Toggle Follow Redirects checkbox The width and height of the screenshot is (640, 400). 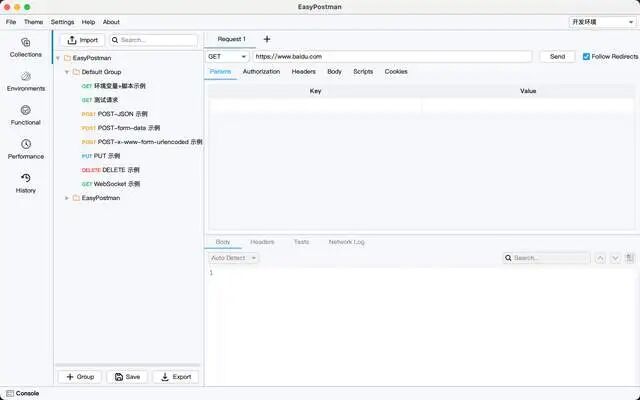point(586,57)
